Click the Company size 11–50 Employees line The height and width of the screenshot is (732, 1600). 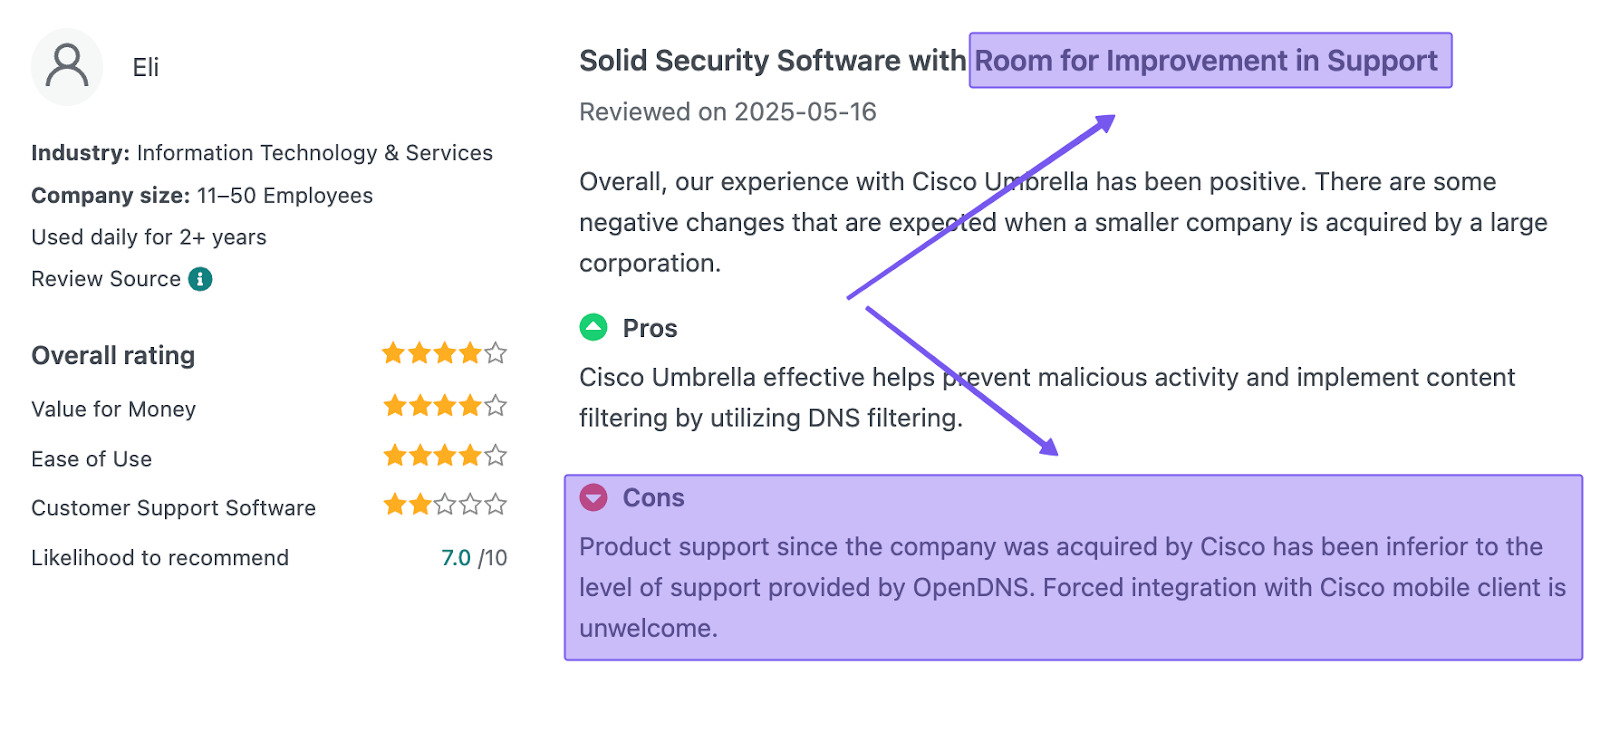pos(202,196)
